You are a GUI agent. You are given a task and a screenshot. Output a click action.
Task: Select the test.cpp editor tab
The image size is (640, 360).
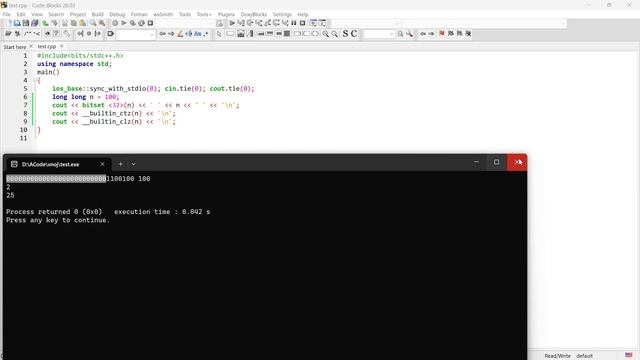tap(47, 47)
